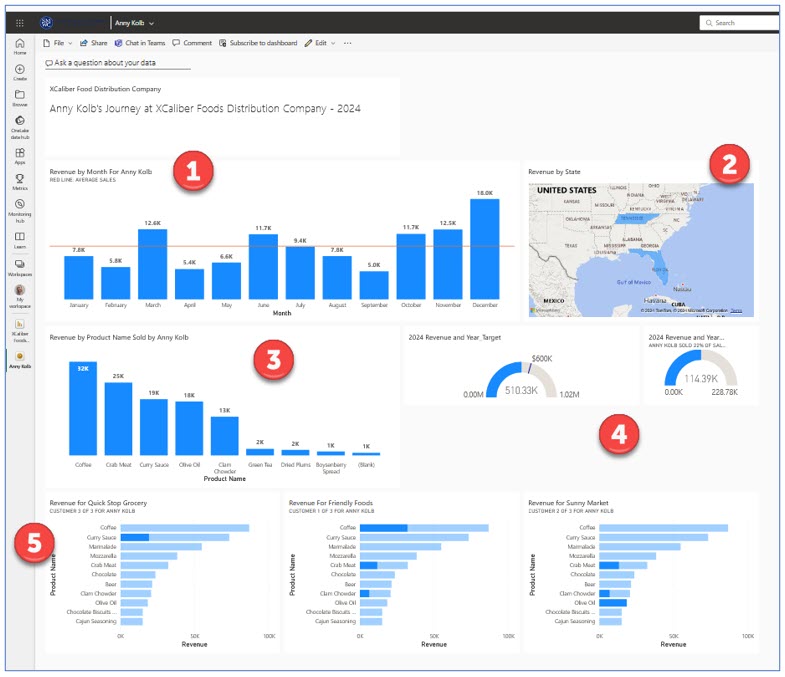This screenshot has width=785, height=677.
Task: Open the Revenue by State tile title
Action: pyautogui.click(x=554, y=172)
